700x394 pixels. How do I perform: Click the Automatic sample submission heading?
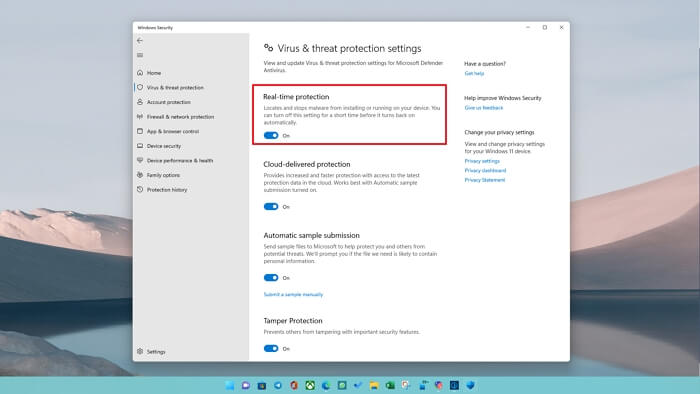click(x=312, y=235)
